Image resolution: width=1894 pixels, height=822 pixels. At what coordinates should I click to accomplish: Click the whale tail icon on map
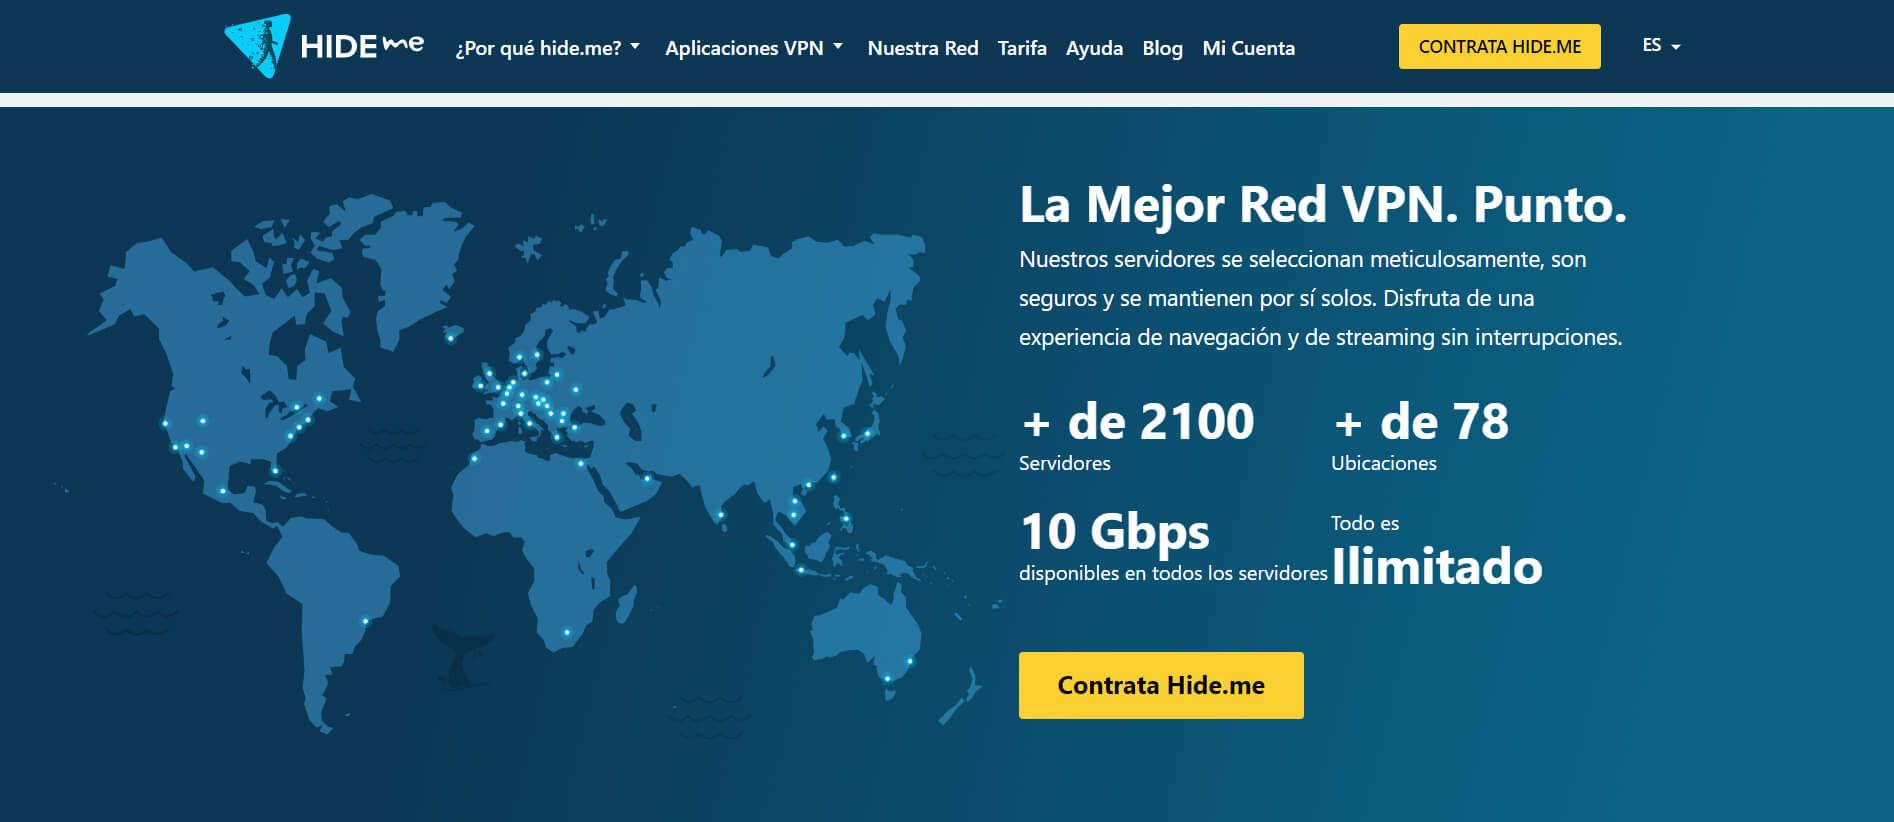click(x=461, y=657)
